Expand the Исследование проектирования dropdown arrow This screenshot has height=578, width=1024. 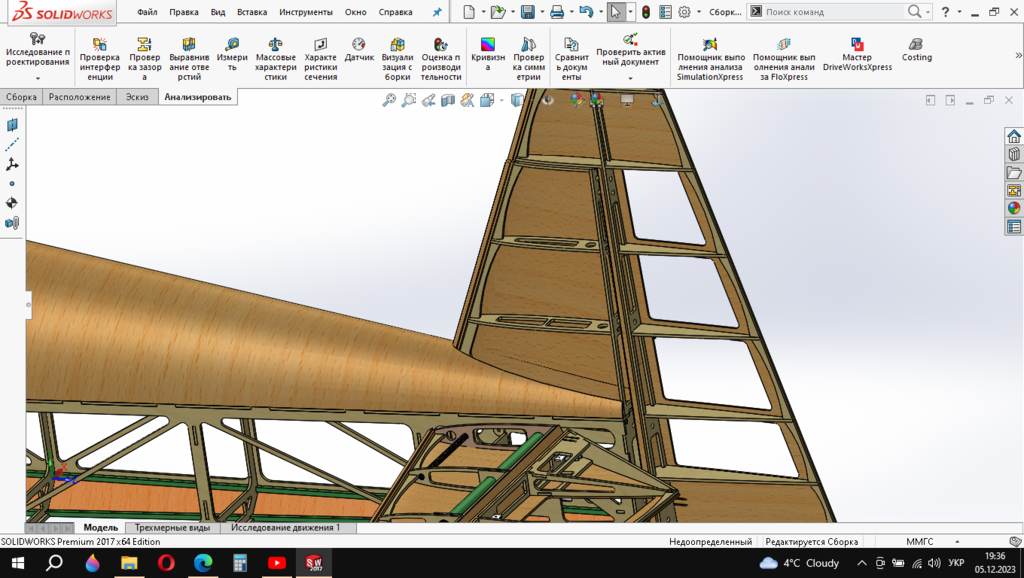(38, 78)
